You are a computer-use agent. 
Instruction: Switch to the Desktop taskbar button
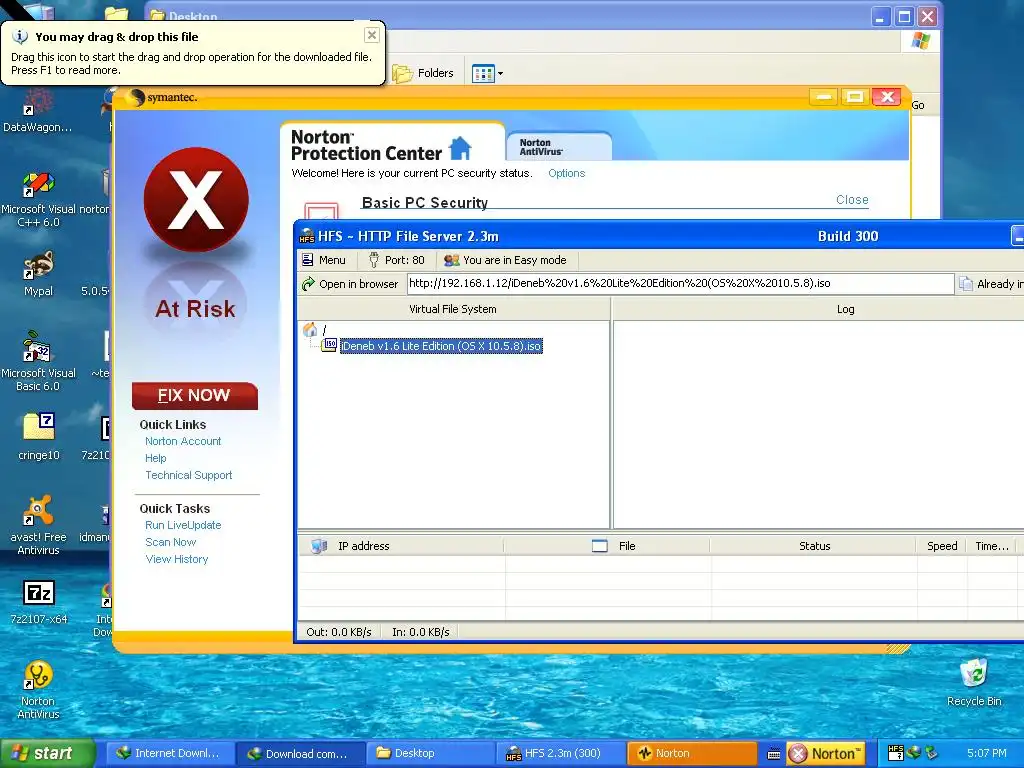coord(430,753)
